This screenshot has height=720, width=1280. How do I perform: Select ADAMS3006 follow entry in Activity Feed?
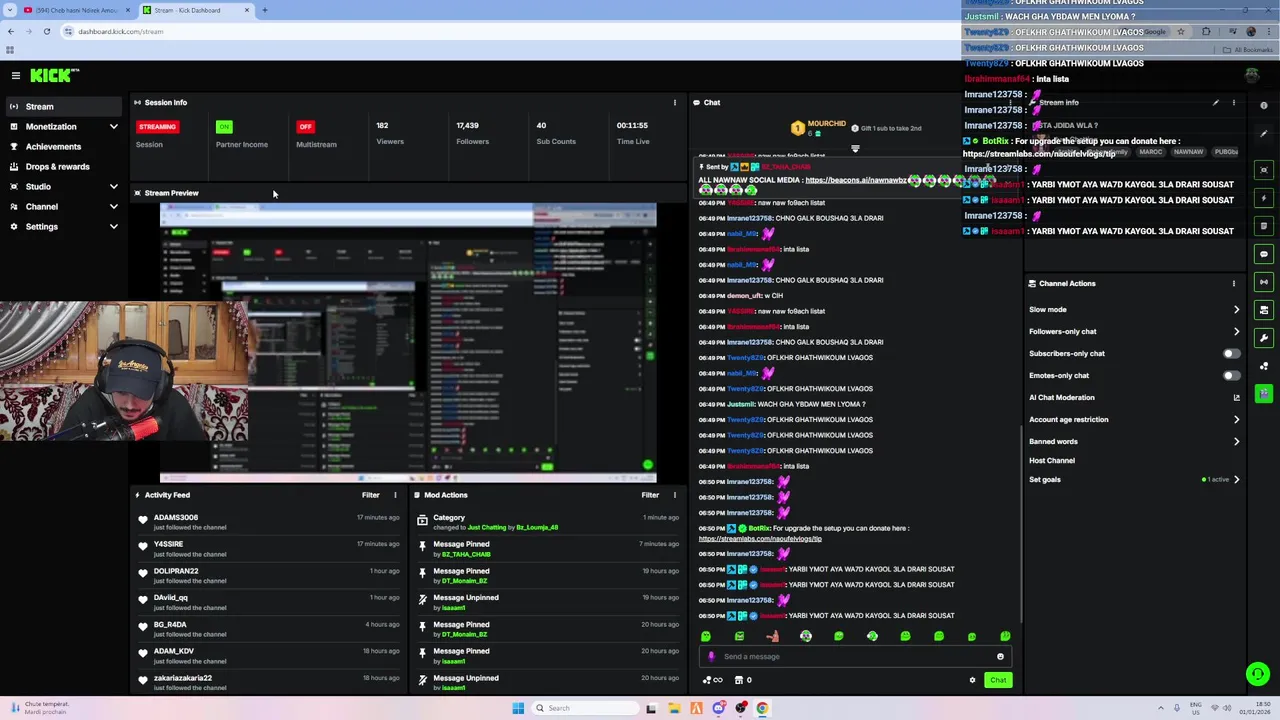(x=270, y=522)
